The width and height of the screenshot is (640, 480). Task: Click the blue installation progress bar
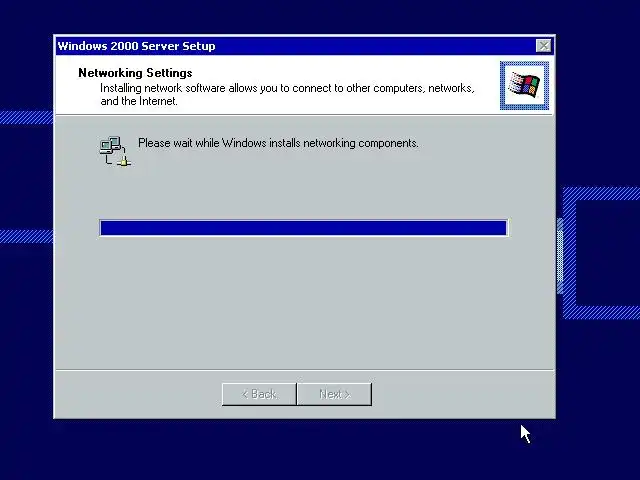pyautogui.click(x=304, y=228)
